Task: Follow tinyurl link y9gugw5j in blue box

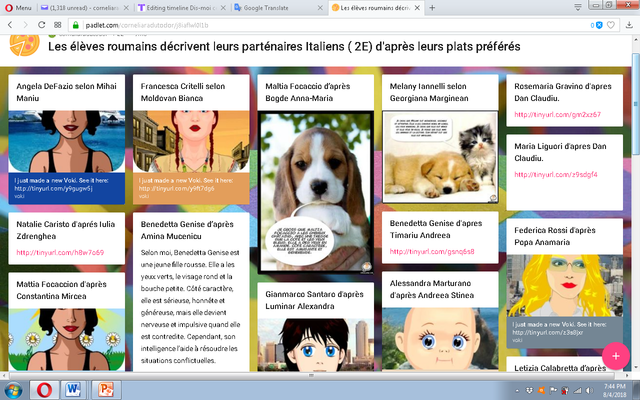Action: [x=53, y=189]
